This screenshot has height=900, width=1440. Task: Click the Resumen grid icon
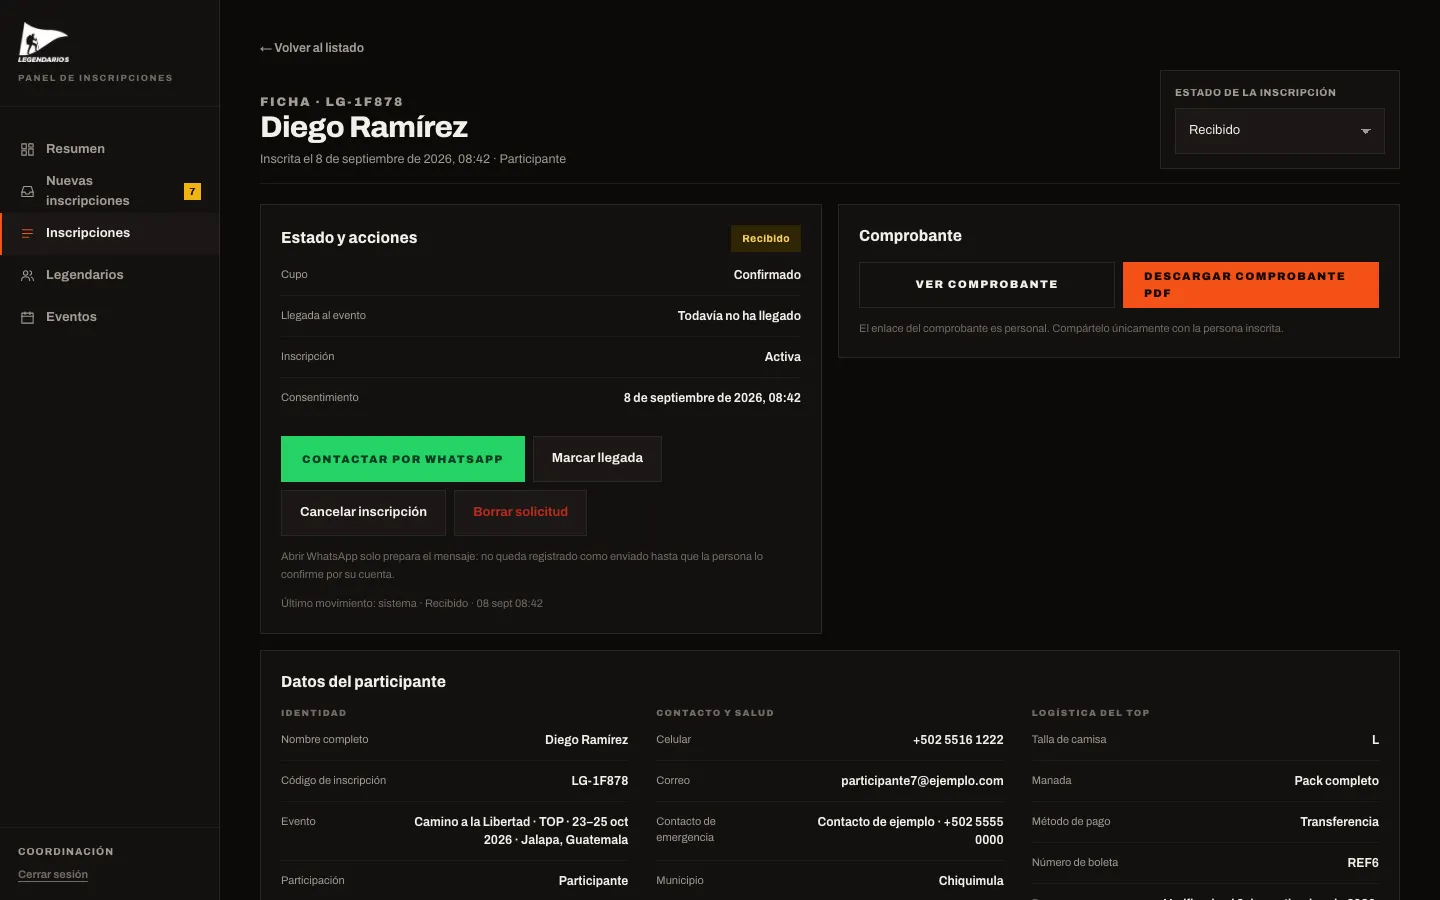point(27,149)
